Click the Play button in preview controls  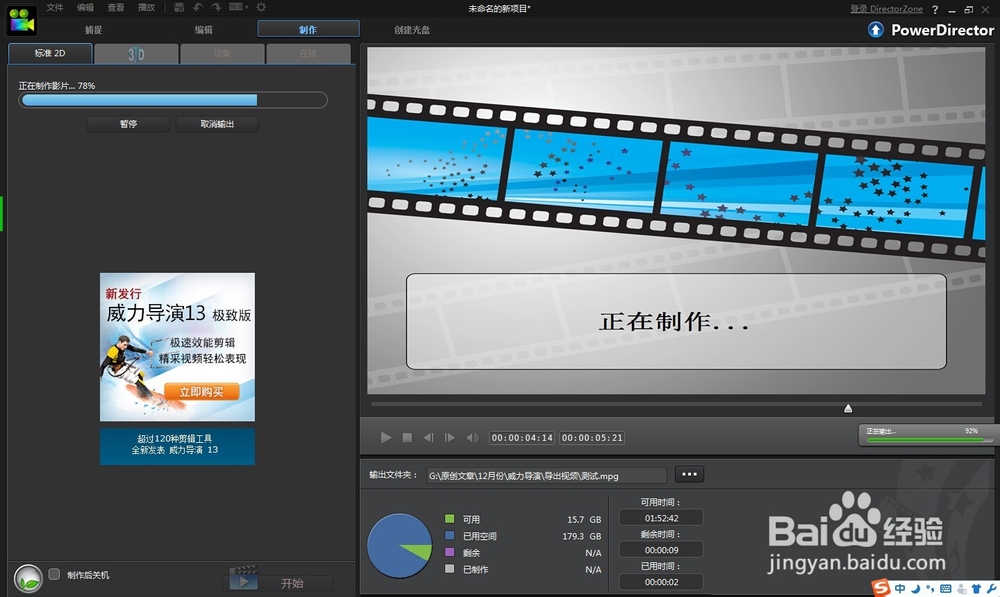386,438
